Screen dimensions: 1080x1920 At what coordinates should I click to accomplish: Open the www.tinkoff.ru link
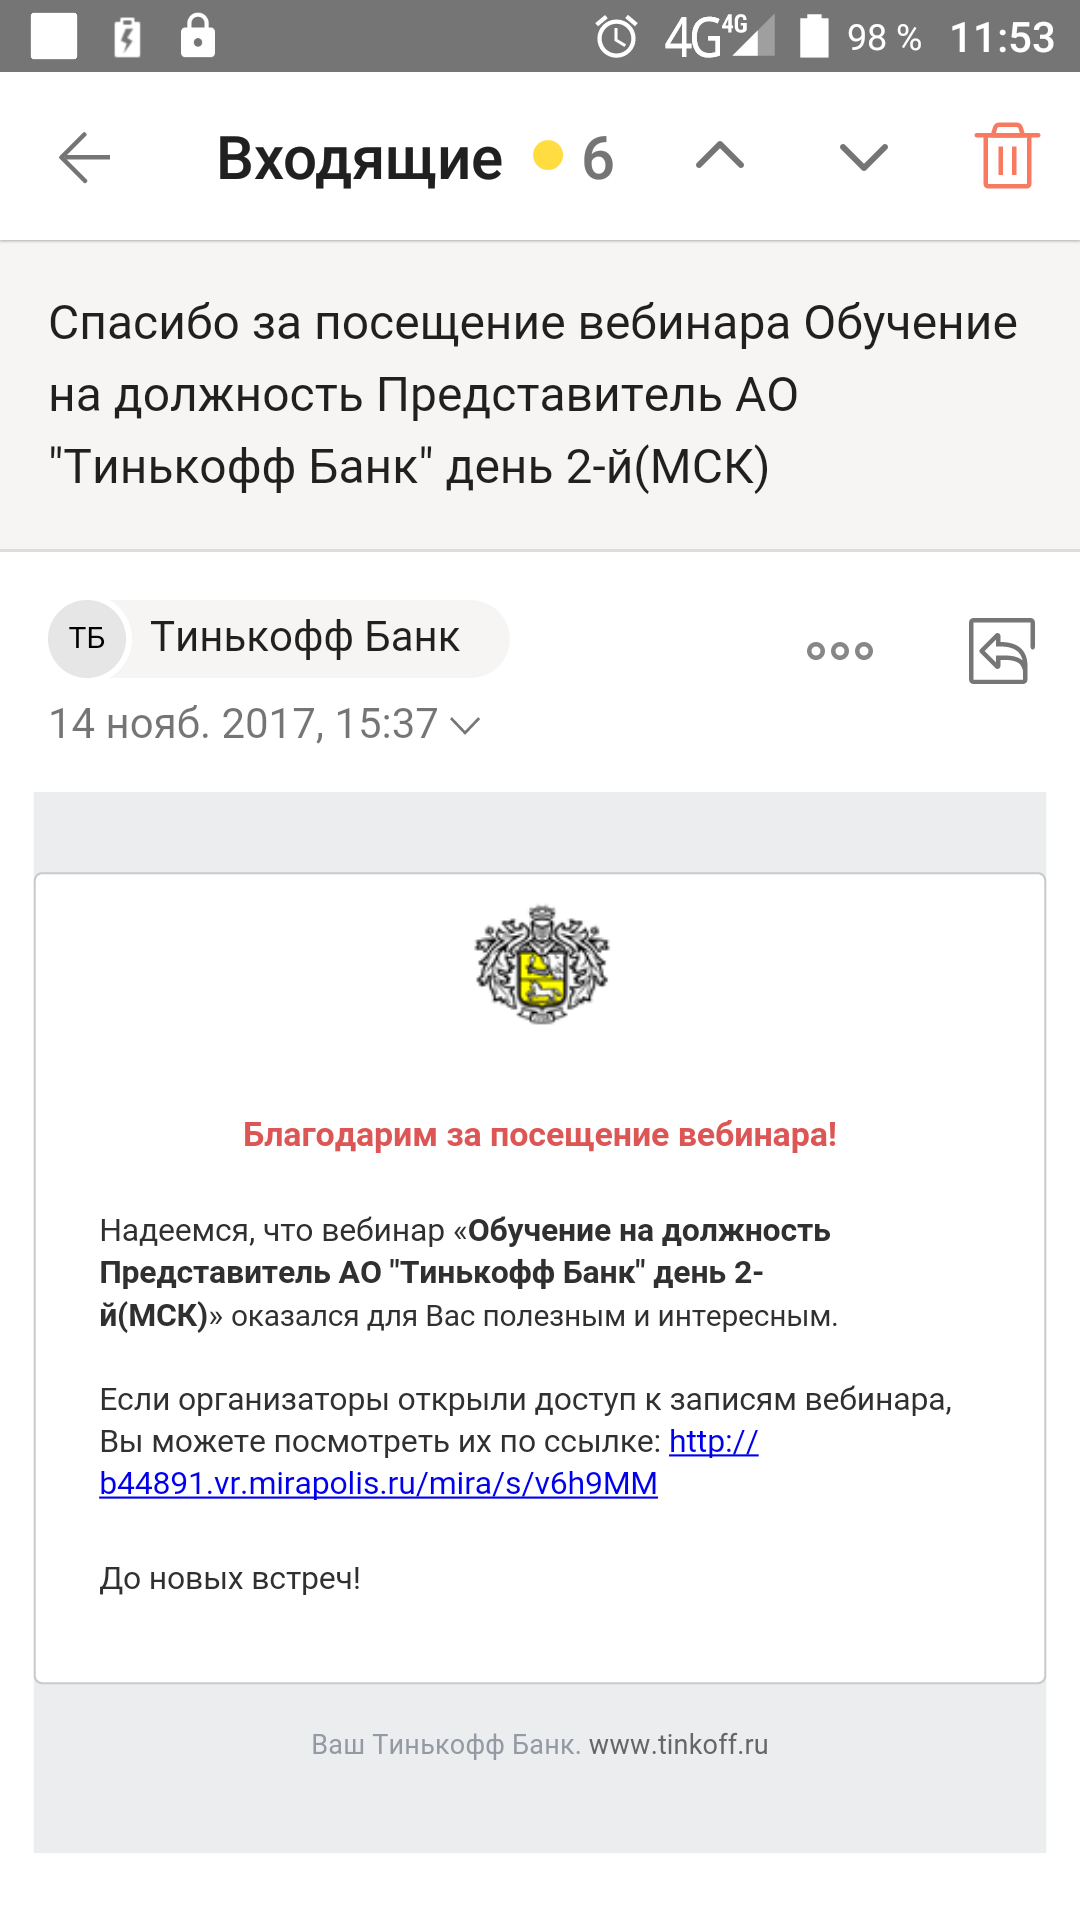click(679, 1744)
